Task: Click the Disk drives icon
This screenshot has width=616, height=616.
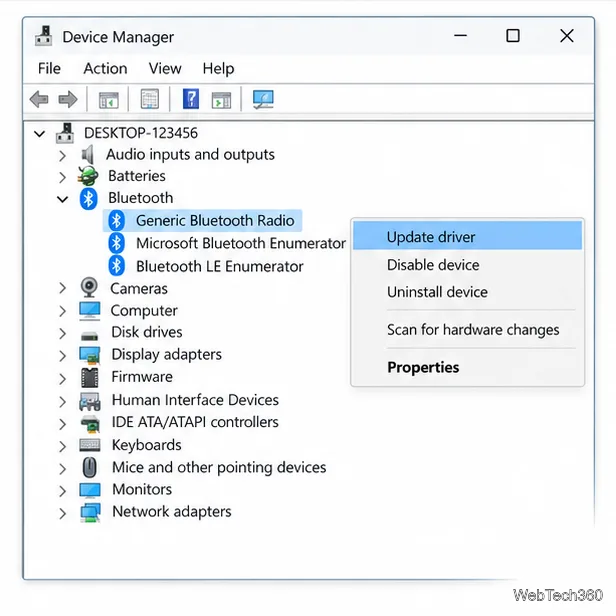Action: coord(89,336)
